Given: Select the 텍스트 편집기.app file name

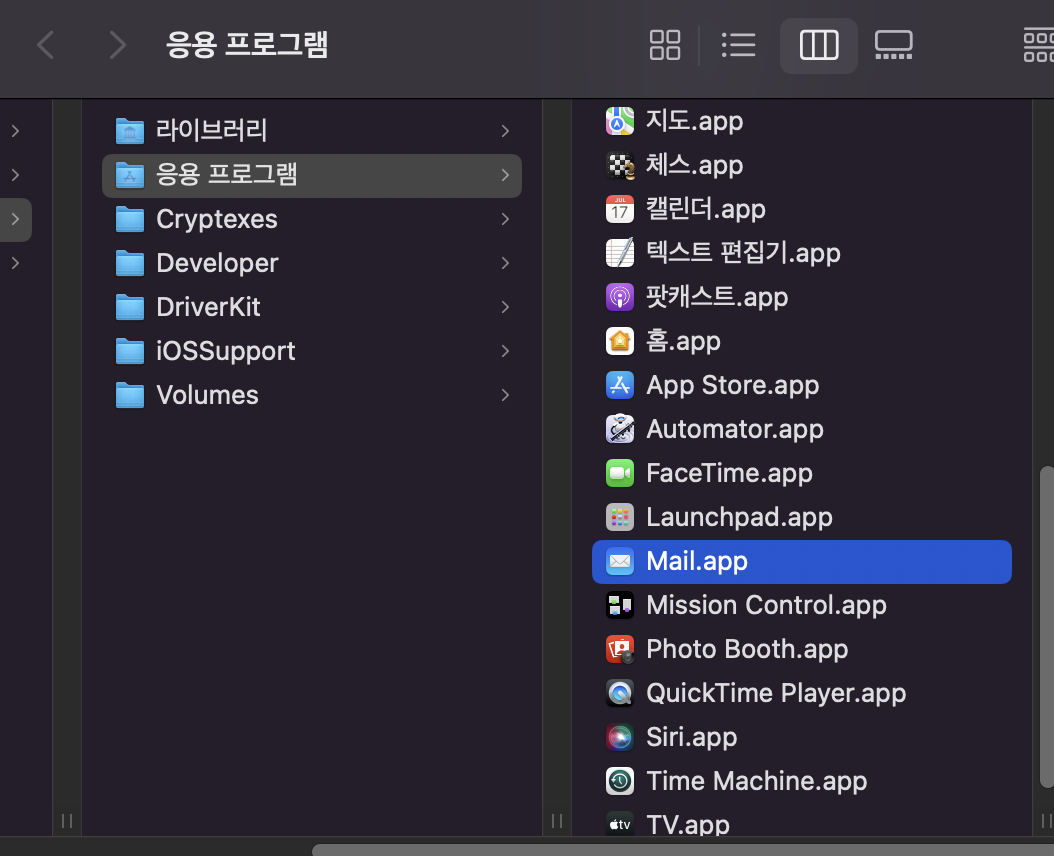Looking at the screenshot, I should coord(743,253).
